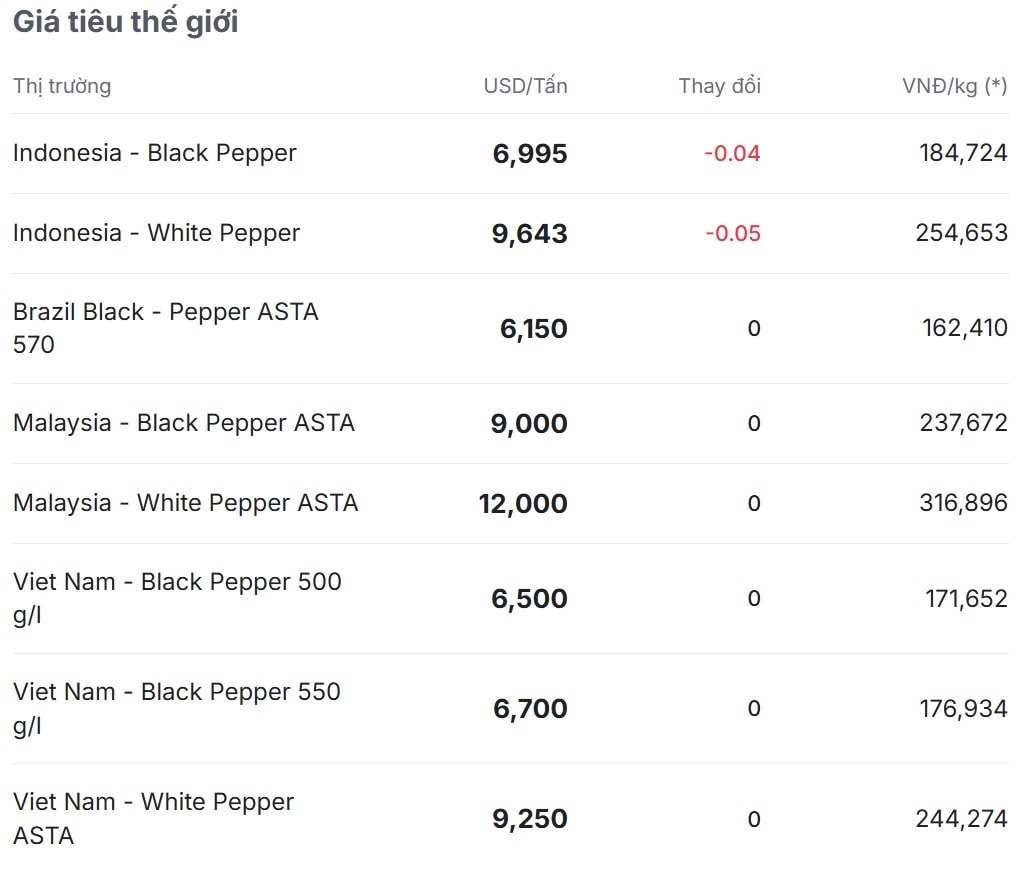1020x871 pixels.
Task: Select the "USD/Tấn" column header
Action: pyautogui.click(x=525, y=86)
